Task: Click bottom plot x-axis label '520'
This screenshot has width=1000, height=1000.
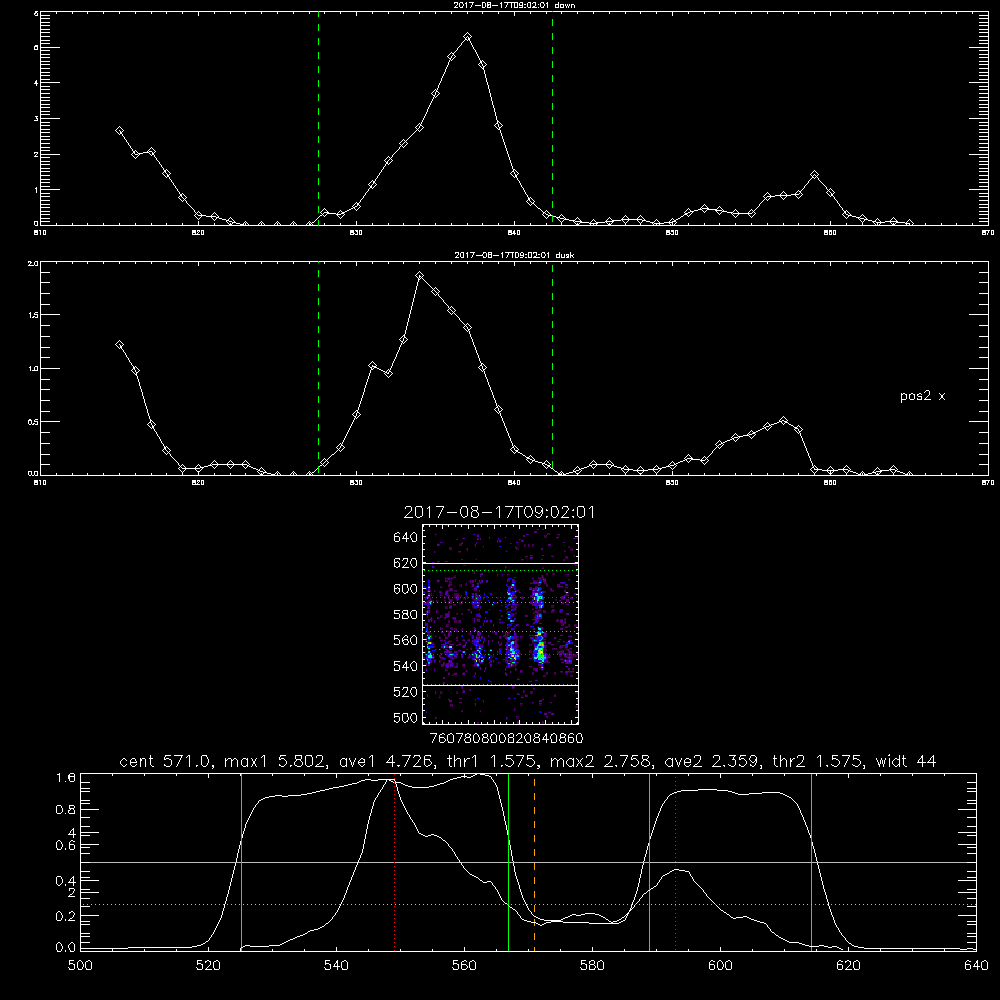Action: tap(208, 966)
